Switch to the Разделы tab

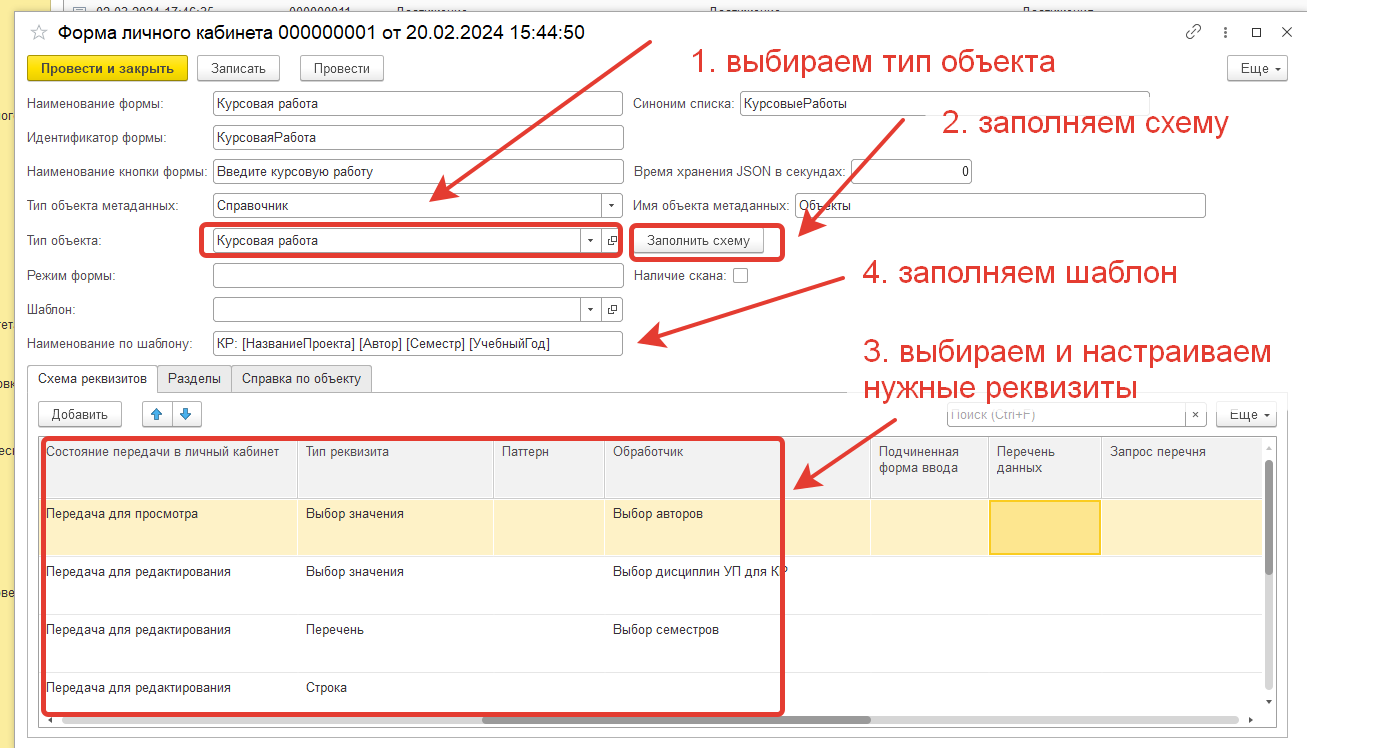click(x=194, y=378)
